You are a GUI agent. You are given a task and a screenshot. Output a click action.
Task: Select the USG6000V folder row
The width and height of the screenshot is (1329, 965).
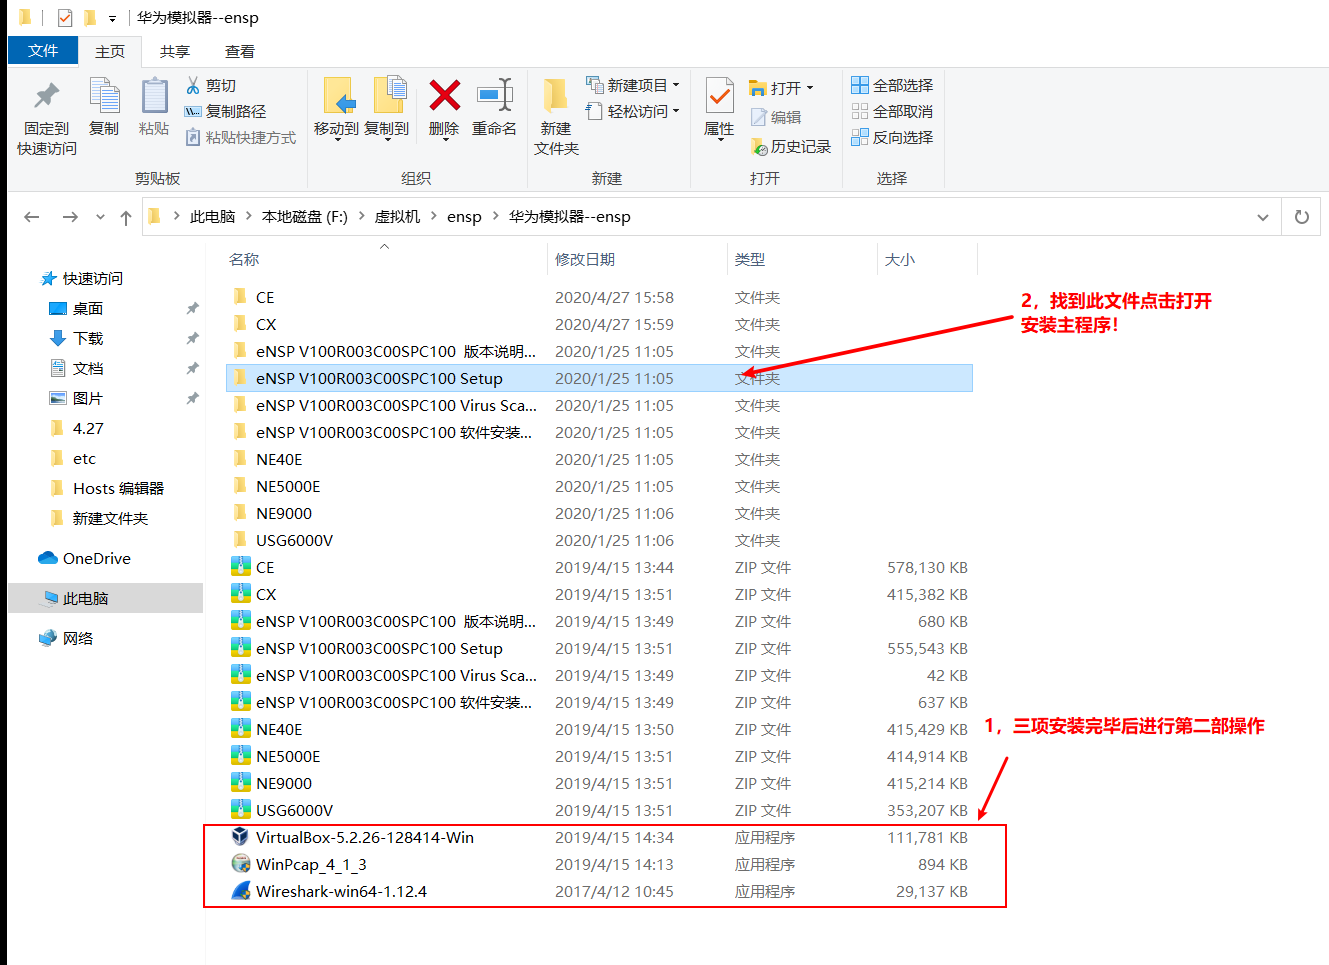tap(599, 540)
